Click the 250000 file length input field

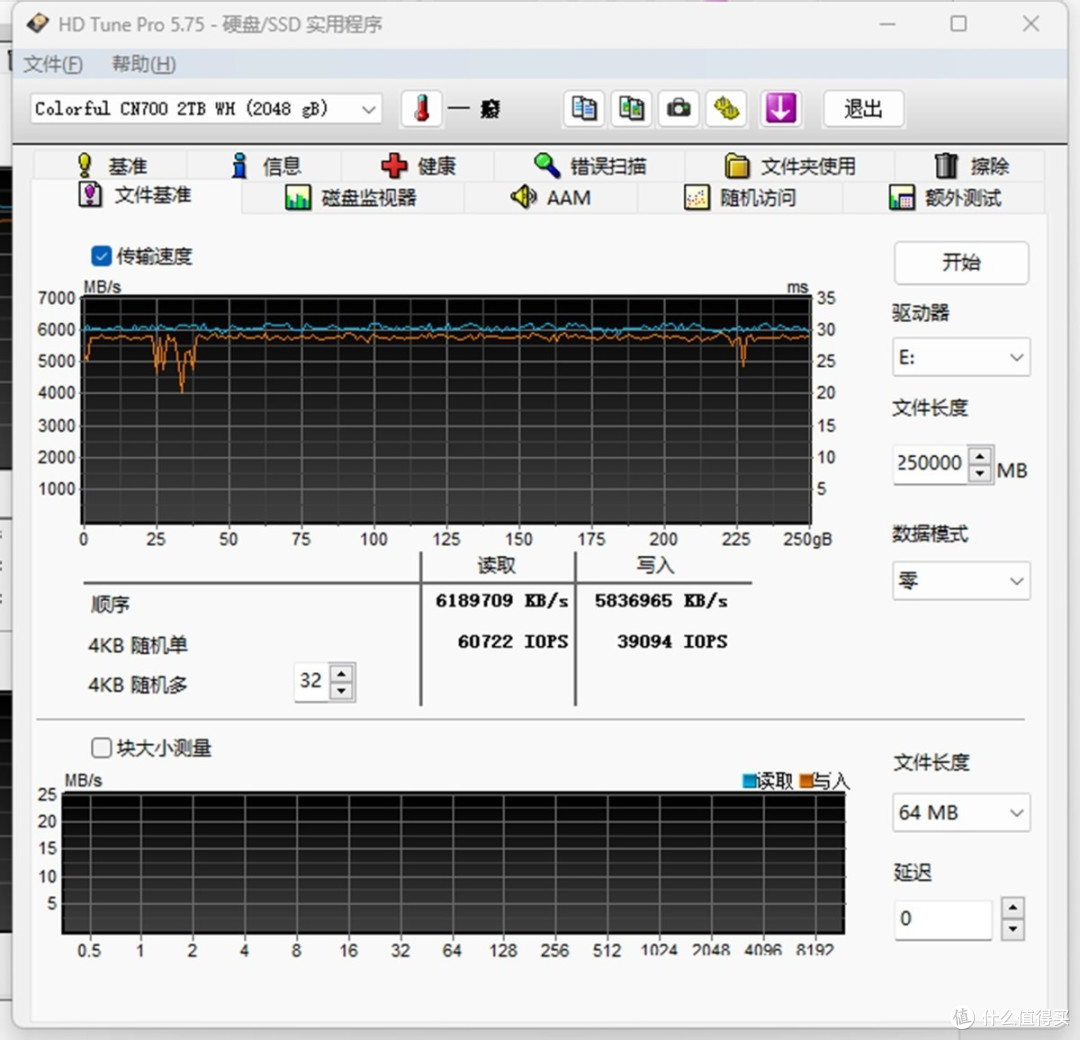click(931, 464)
